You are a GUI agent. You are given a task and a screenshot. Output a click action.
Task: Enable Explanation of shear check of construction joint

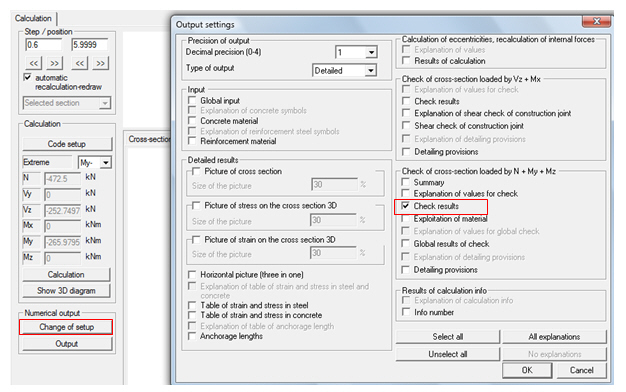406,113
